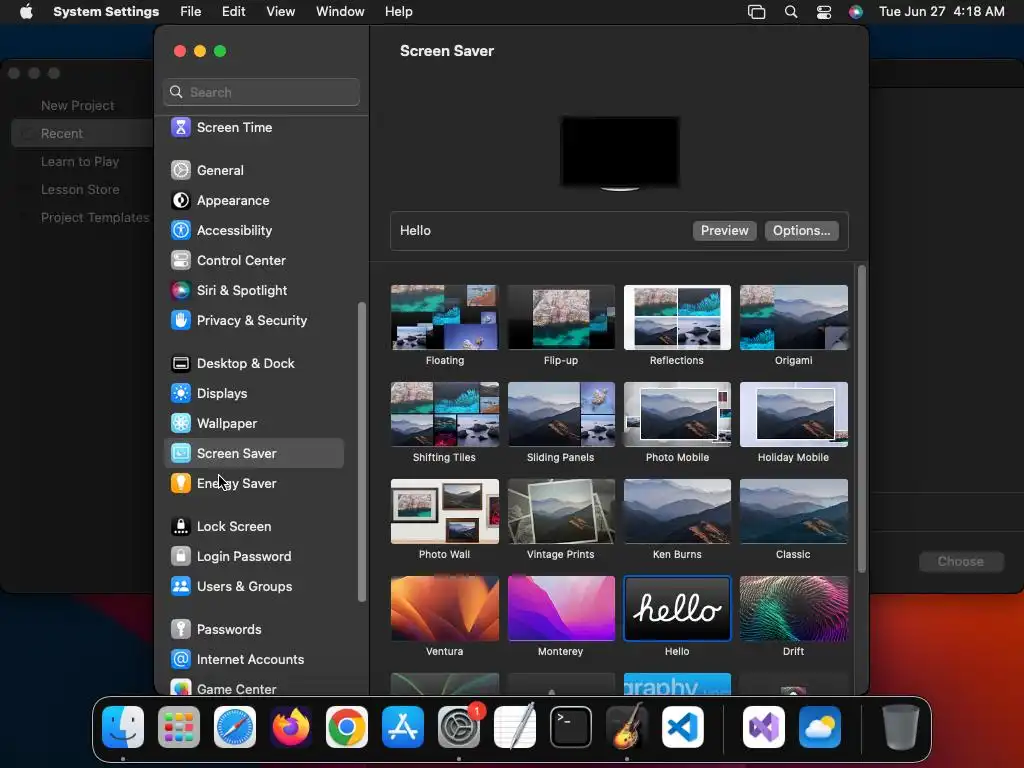Activate Siri from the menu bar
Screen dimensions: 1024x768
pyautogui.click(x=856, y=12)
